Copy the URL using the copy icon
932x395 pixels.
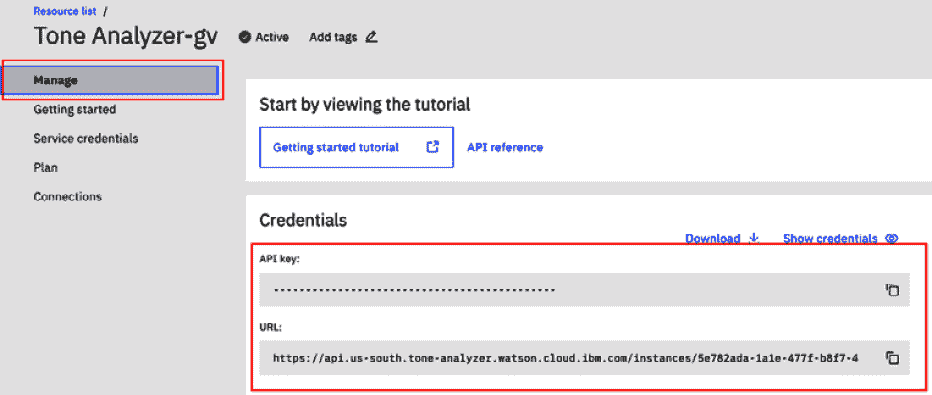coord(892,358)
